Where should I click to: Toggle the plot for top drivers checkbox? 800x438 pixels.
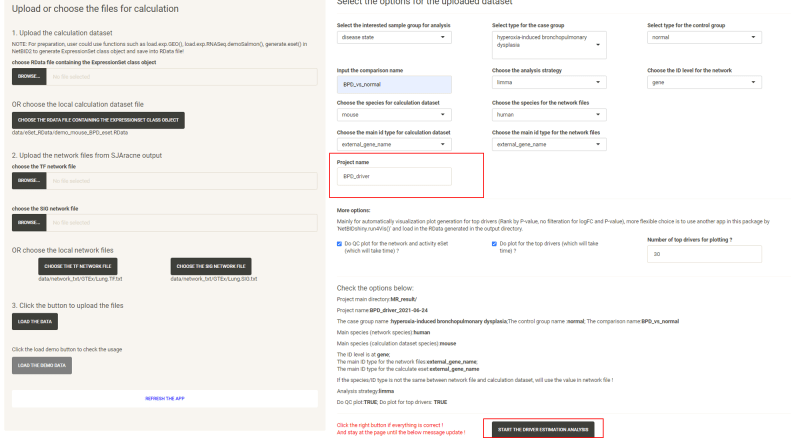coord(494,244)
